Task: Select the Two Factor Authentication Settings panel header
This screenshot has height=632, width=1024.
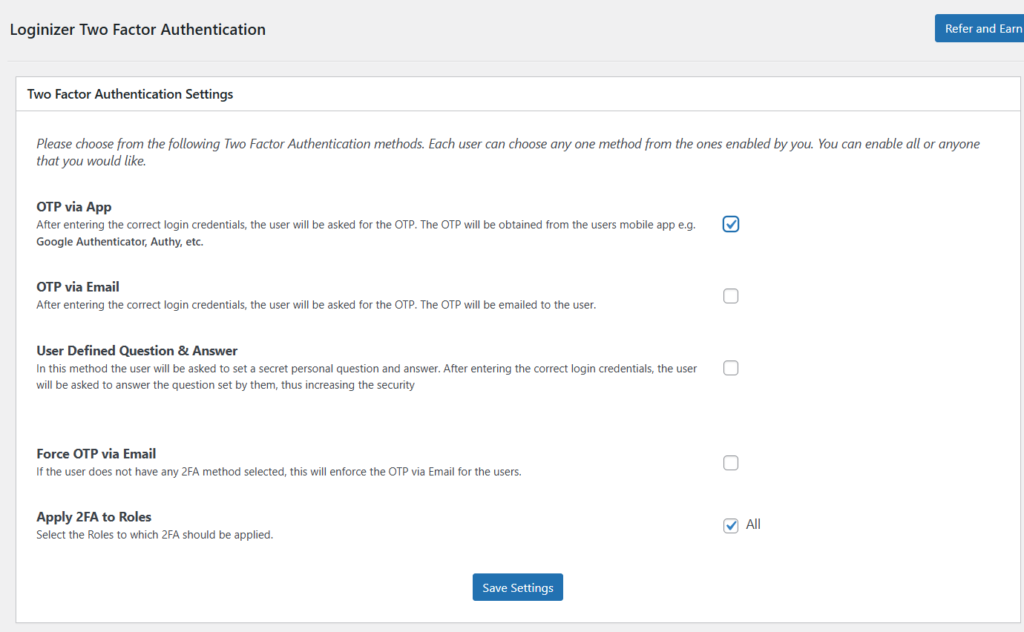Action: 130,94
